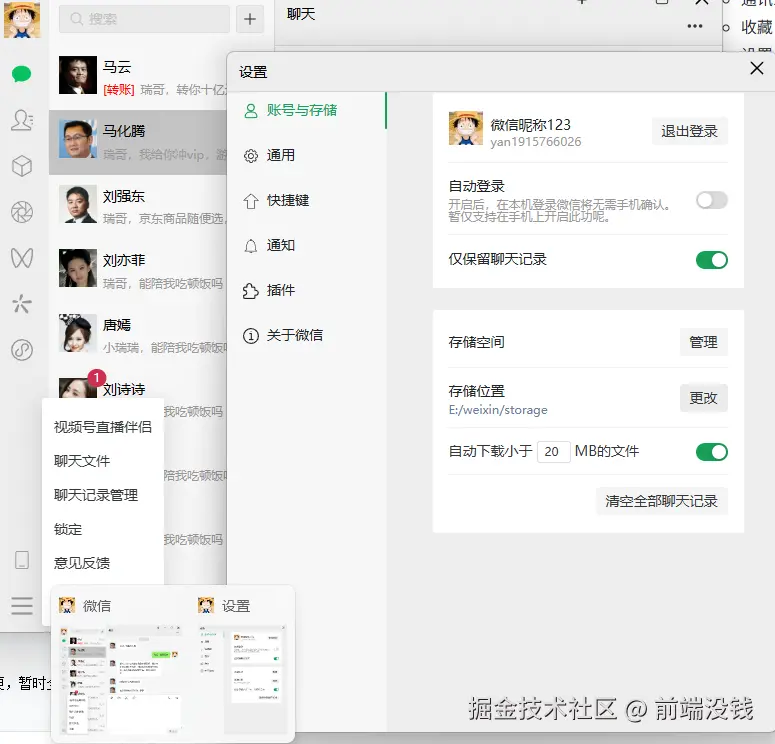This screenshot has width=775, height=744.
Task: Open the chat with 唐嫣
Action: 138,335
